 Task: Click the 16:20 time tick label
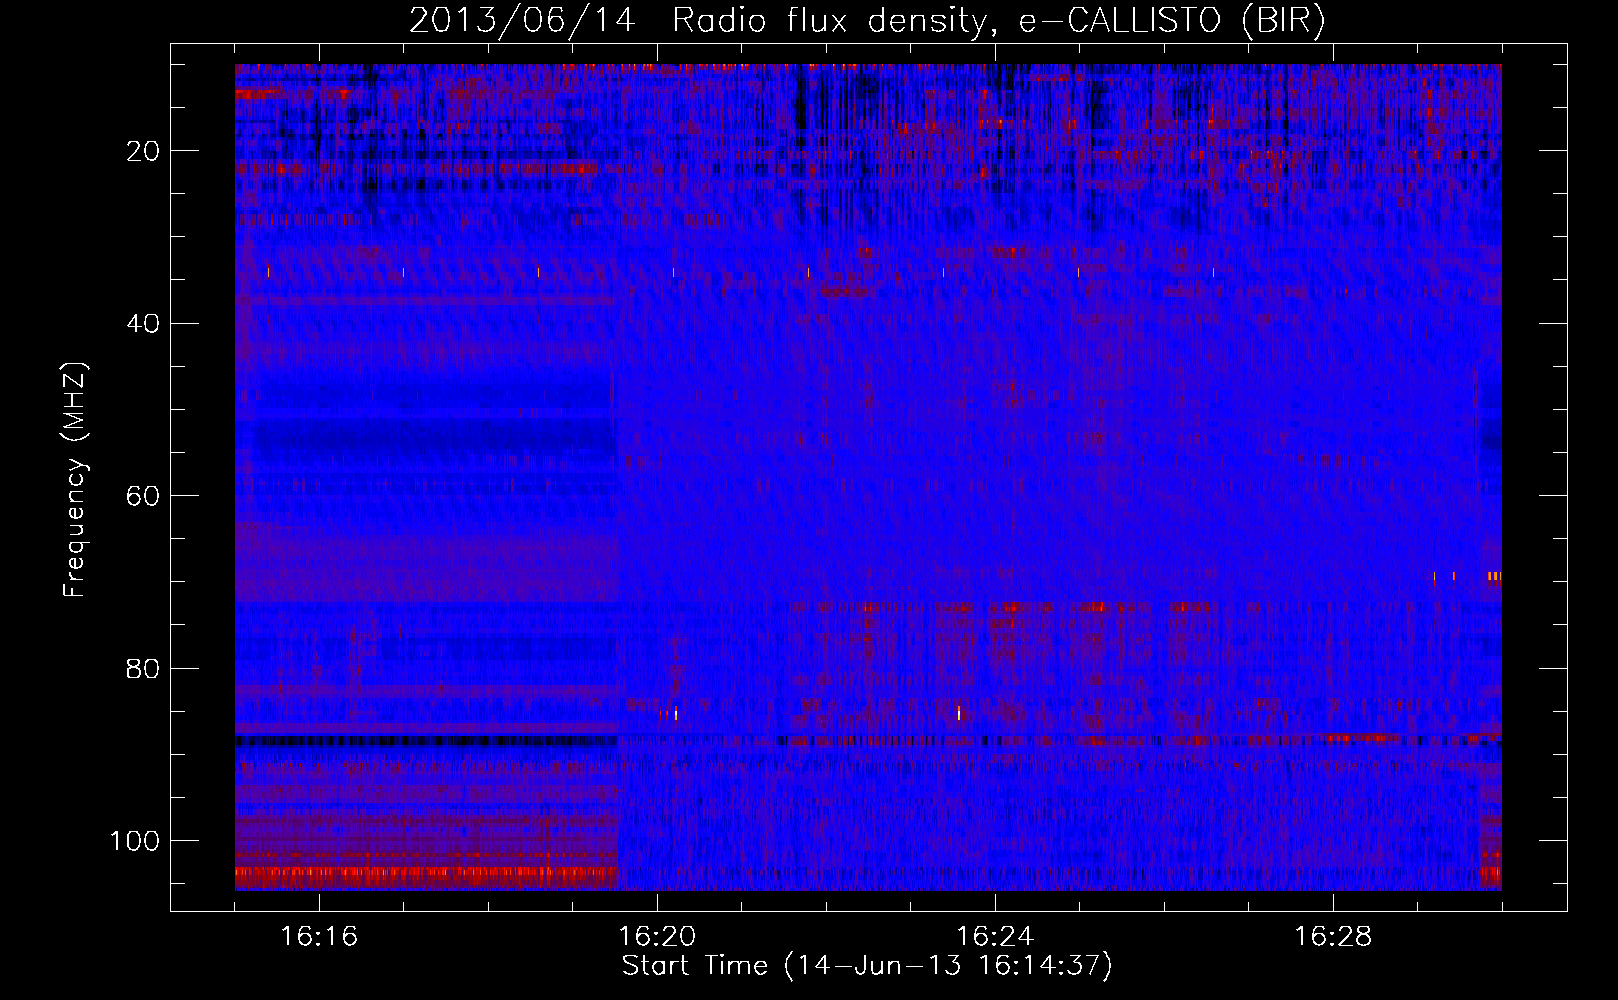tap(657, 937)
